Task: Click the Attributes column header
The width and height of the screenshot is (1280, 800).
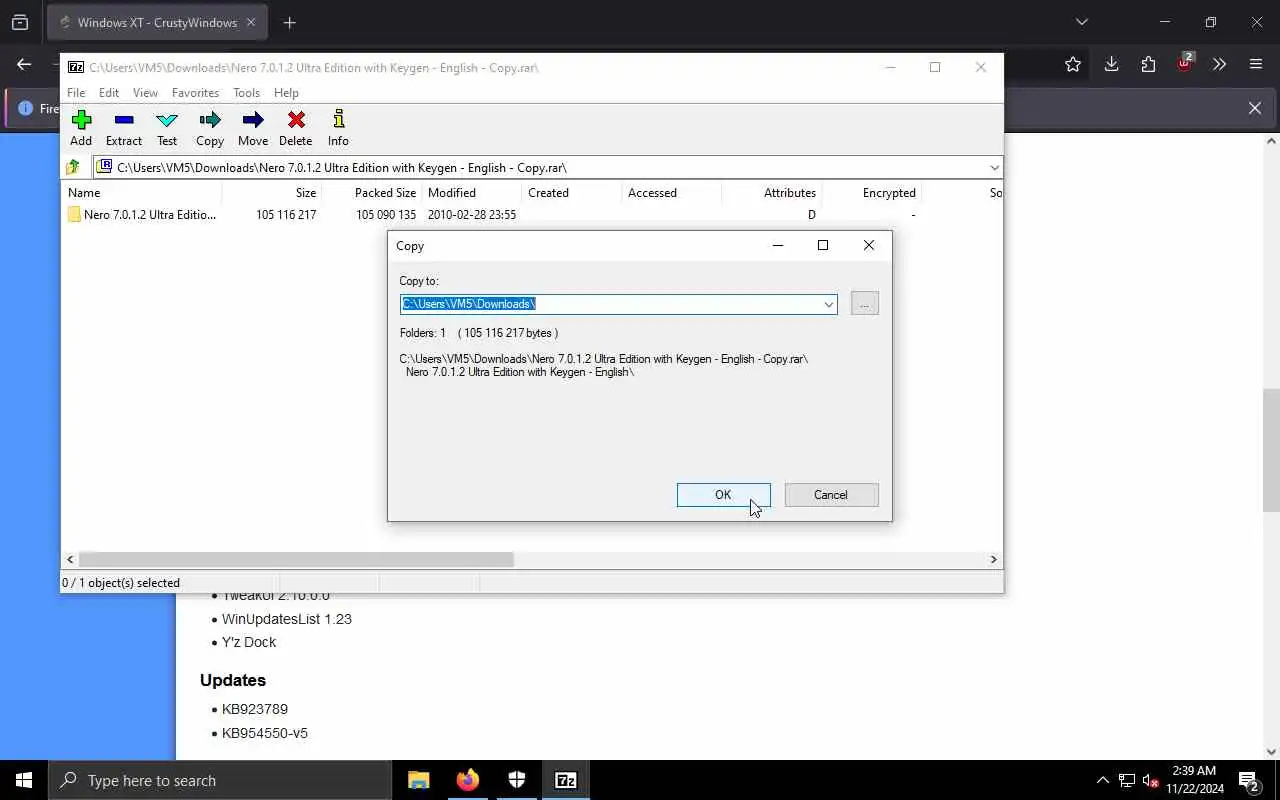Action: tap(772, 193)
